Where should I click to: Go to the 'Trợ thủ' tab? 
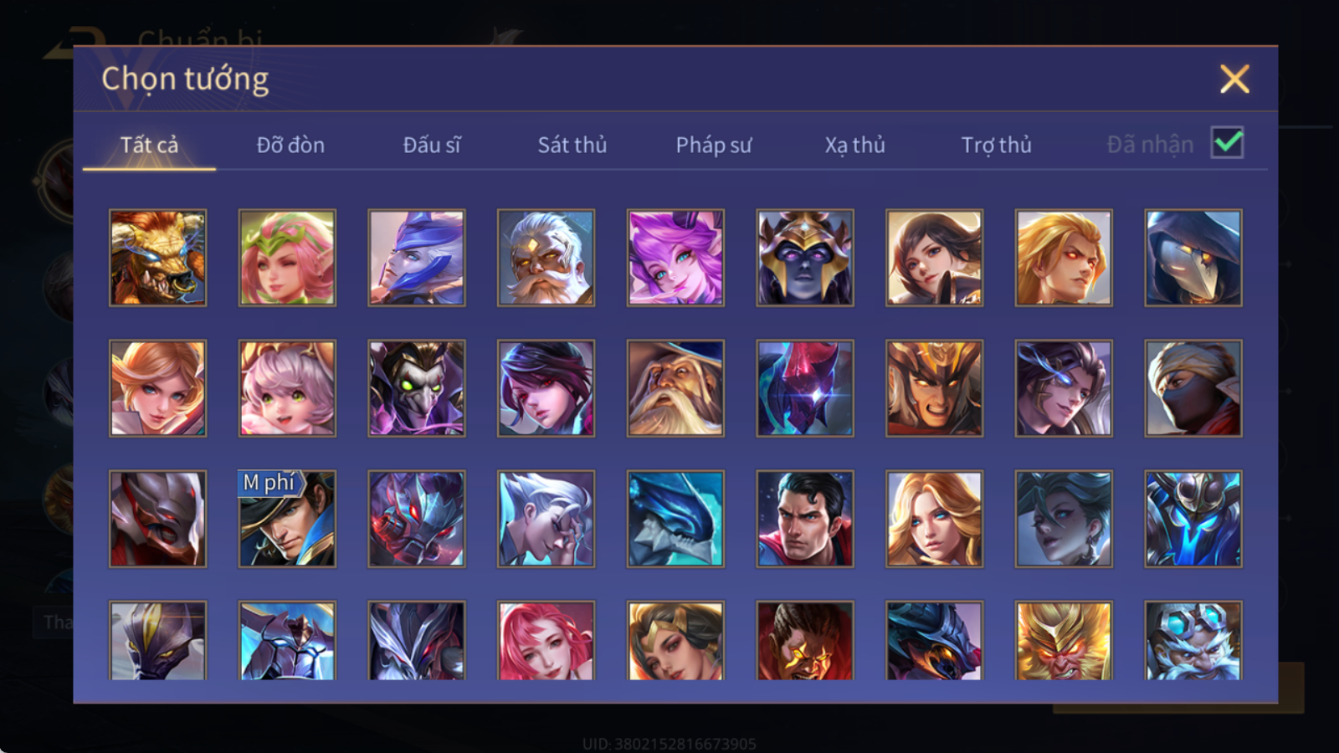click(996, 145)
